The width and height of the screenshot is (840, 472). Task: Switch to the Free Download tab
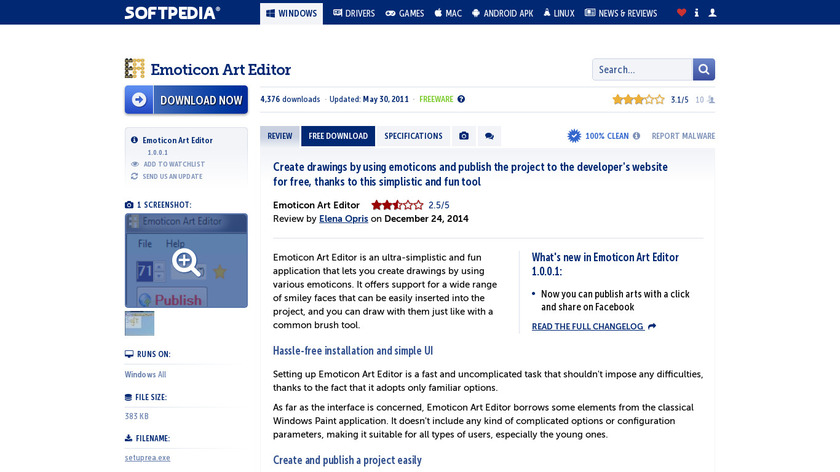tap(338, 136)
